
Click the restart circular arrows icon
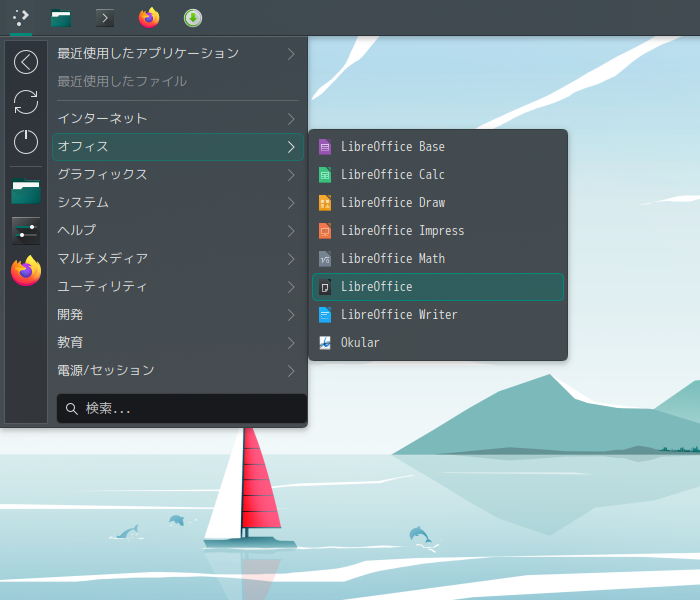tap(26, 102)
